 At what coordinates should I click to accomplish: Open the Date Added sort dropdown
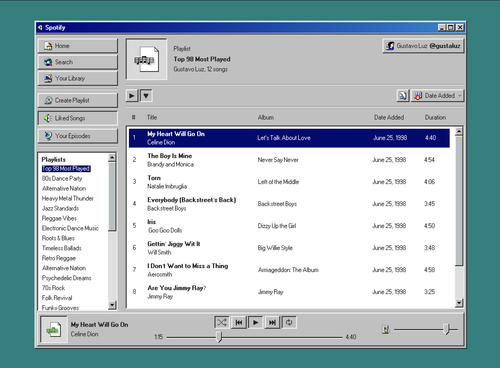pyautogui.click(x=437, y=96)
